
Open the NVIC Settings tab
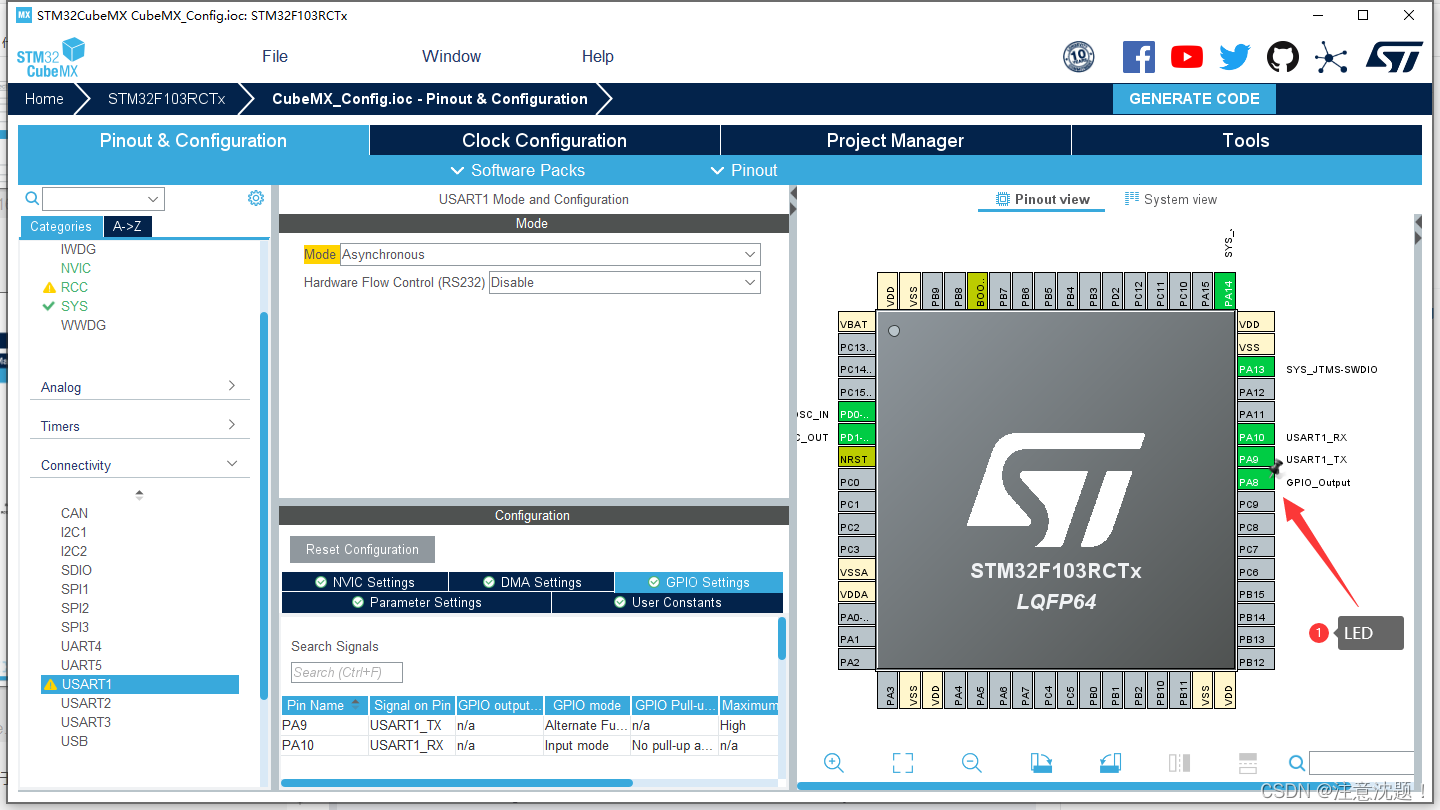[x=364, y=582]
